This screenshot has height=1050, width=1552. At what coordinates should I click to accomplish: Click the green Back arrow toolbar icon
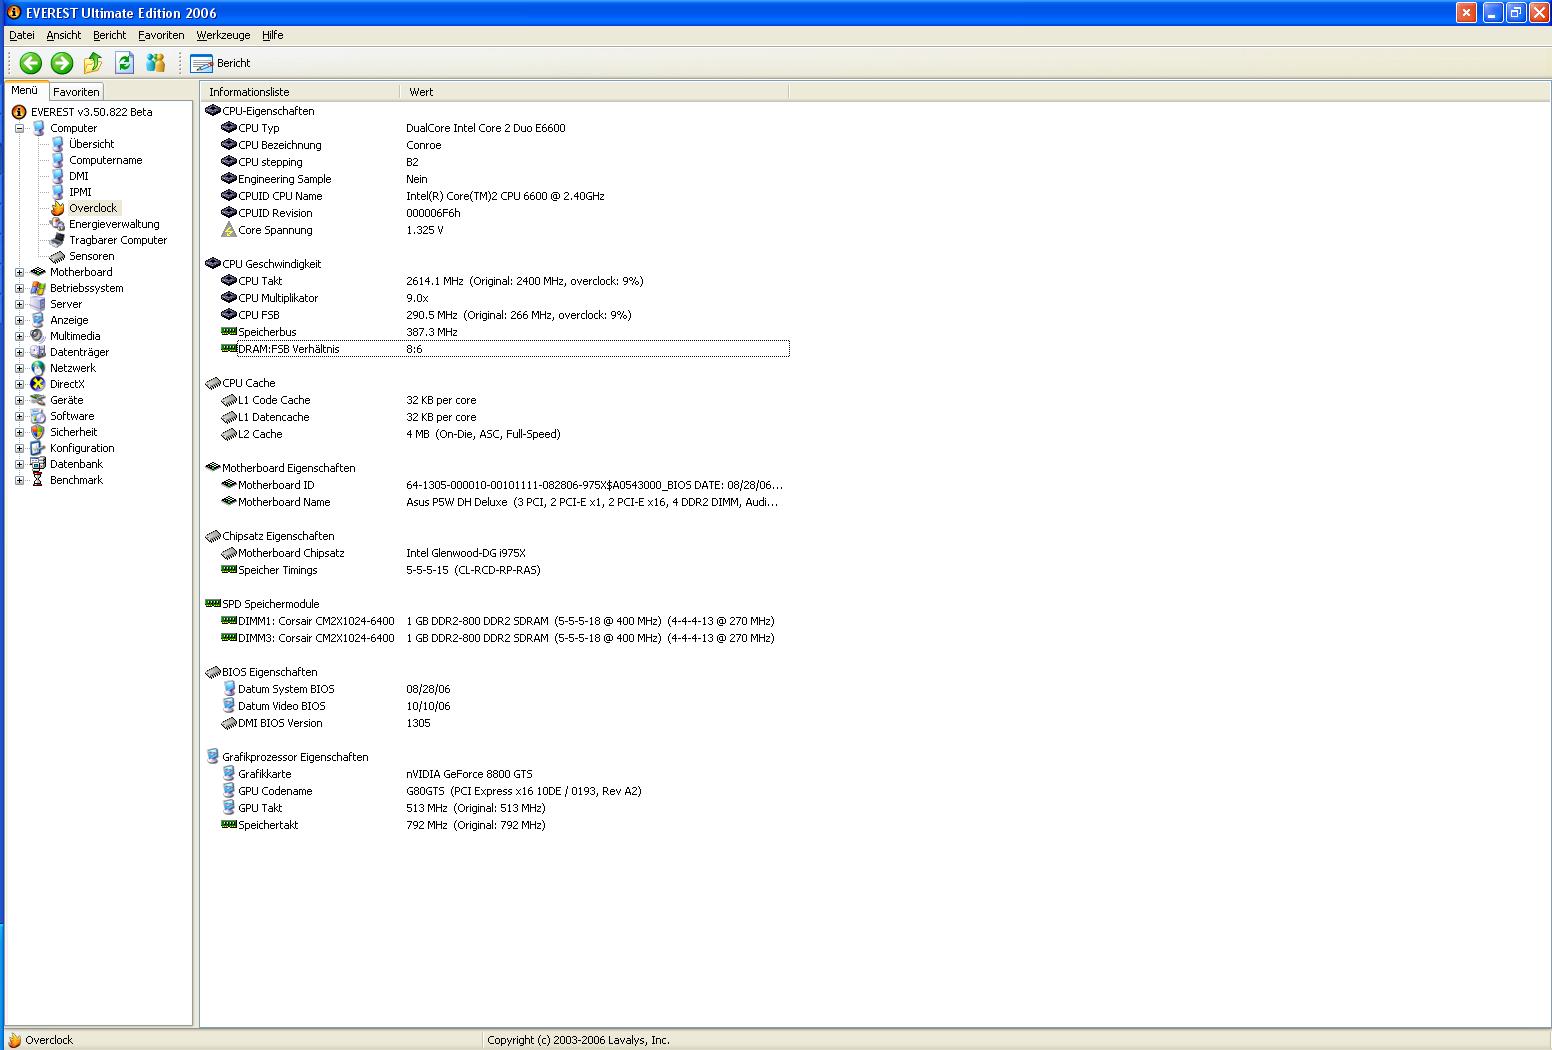tap(31, 63)
